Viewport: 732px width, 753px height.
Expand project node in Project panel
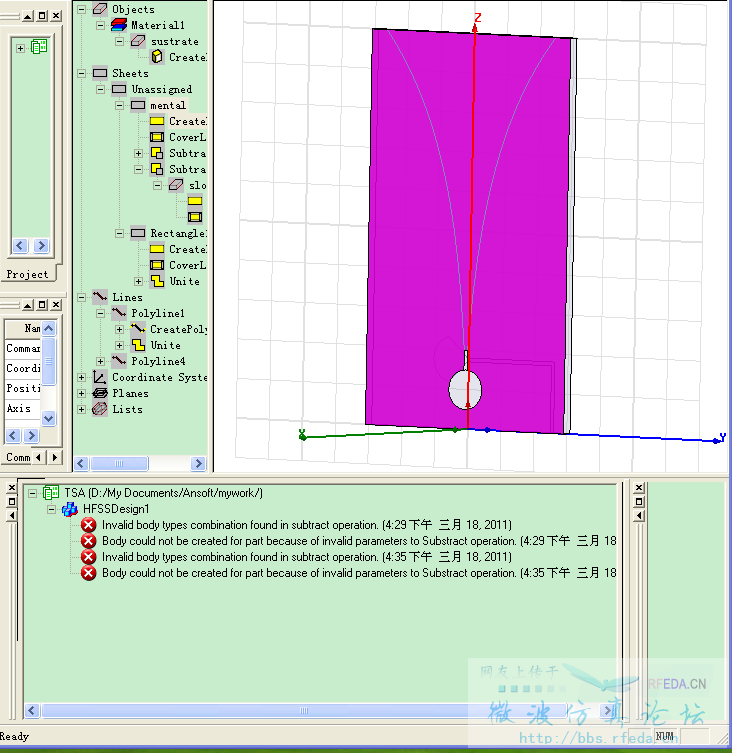(20, 48)
